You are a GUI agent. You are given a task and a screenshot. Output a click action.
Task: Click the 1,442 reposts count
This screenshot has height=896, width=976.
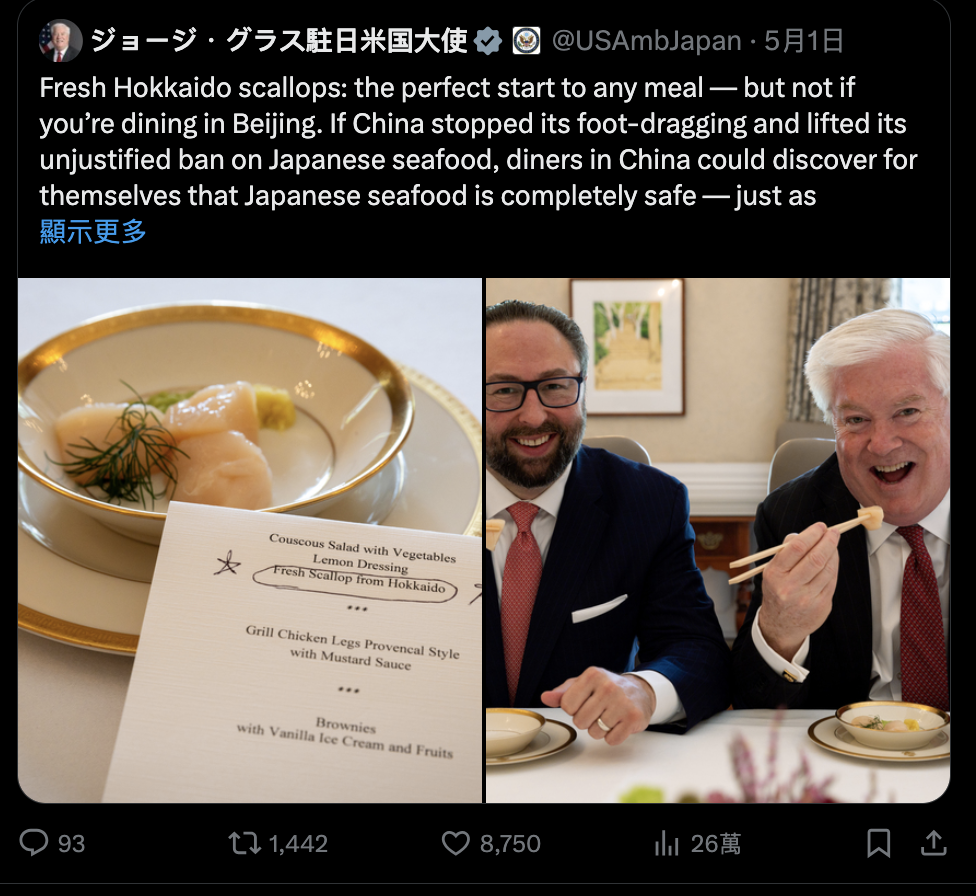[x=298, y=844]
